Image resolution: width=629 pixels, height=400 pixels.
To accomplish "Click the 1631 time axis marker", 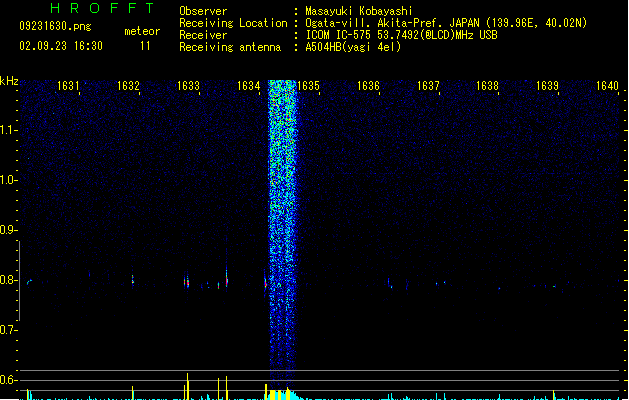I will [68, 86].
